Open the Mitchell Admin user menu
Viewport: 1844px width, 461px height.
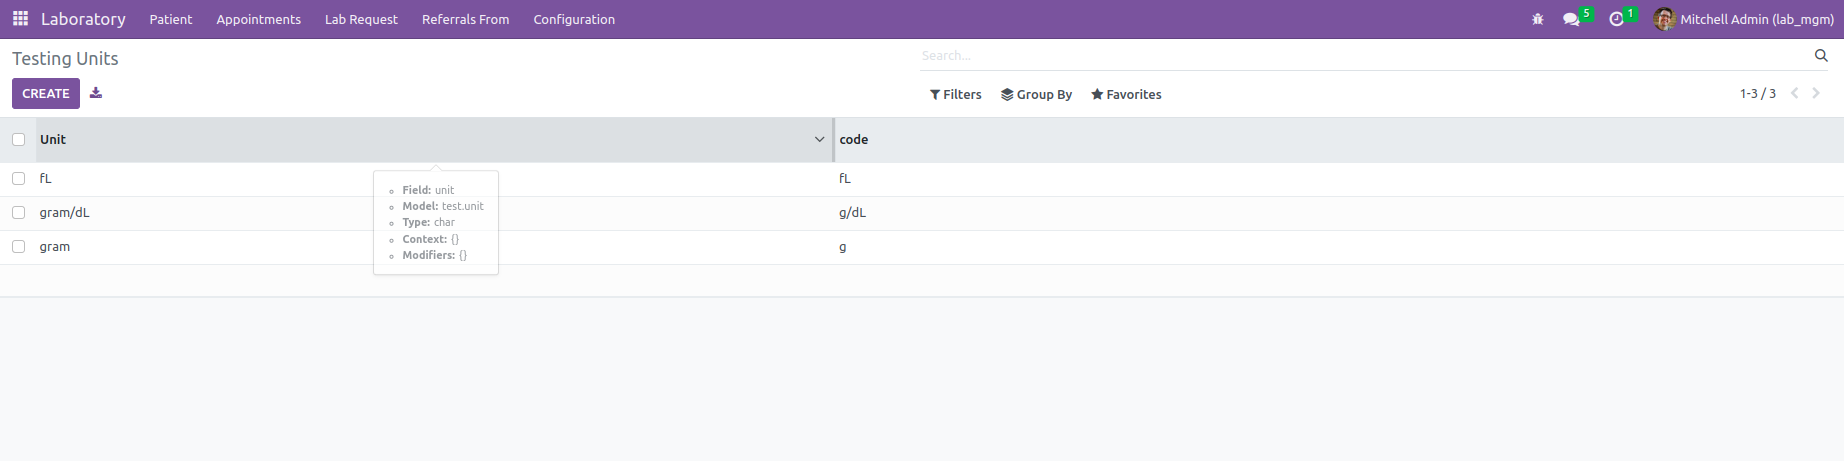(x=1744, y=19)
